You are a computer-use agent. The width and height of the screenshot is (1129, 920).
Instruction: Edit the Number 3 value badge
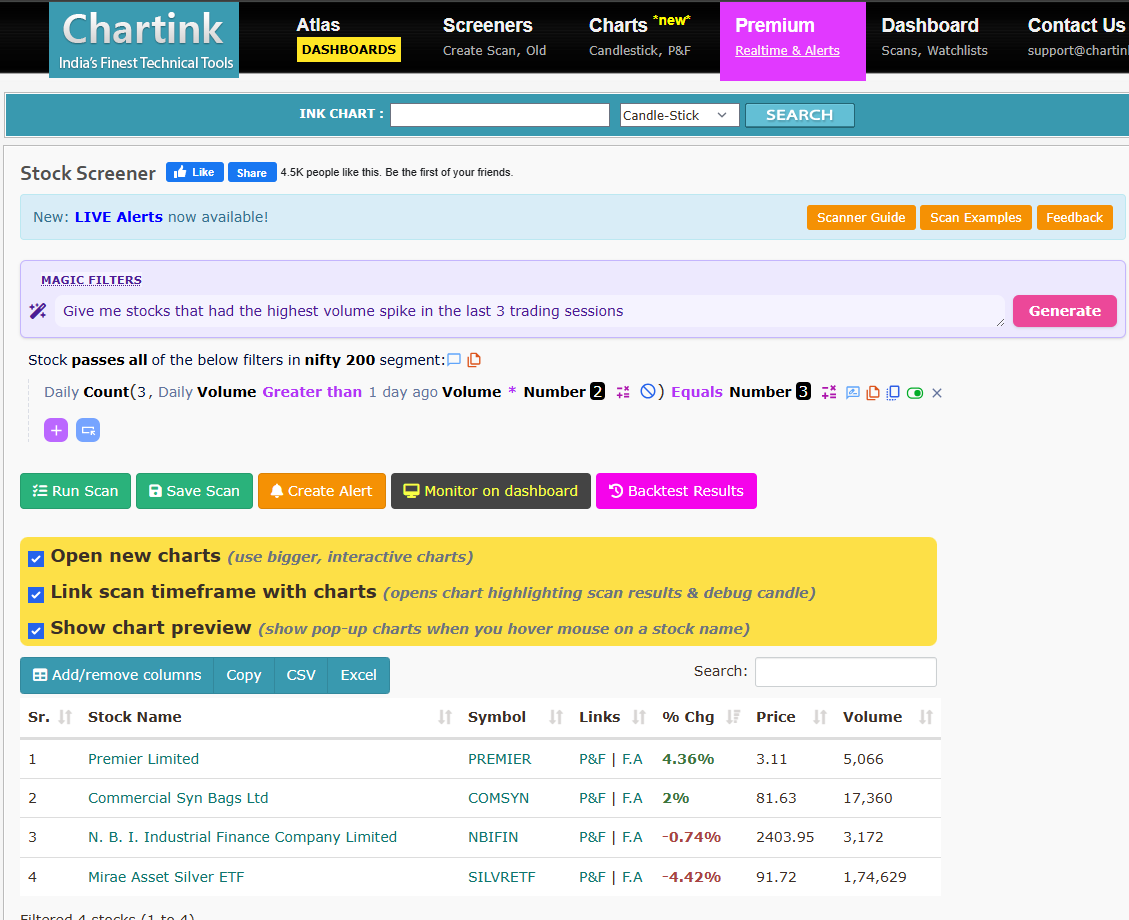pyautogui.click(x=803, y=391)
